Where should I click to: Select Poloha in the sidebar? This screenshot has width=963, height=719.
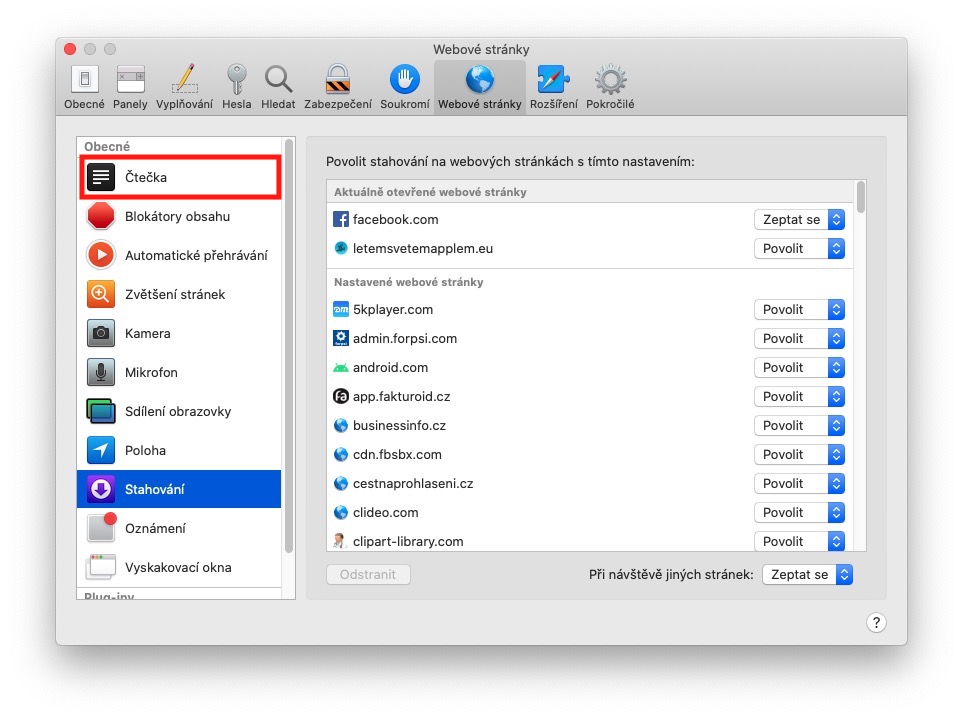click(179, 450)
